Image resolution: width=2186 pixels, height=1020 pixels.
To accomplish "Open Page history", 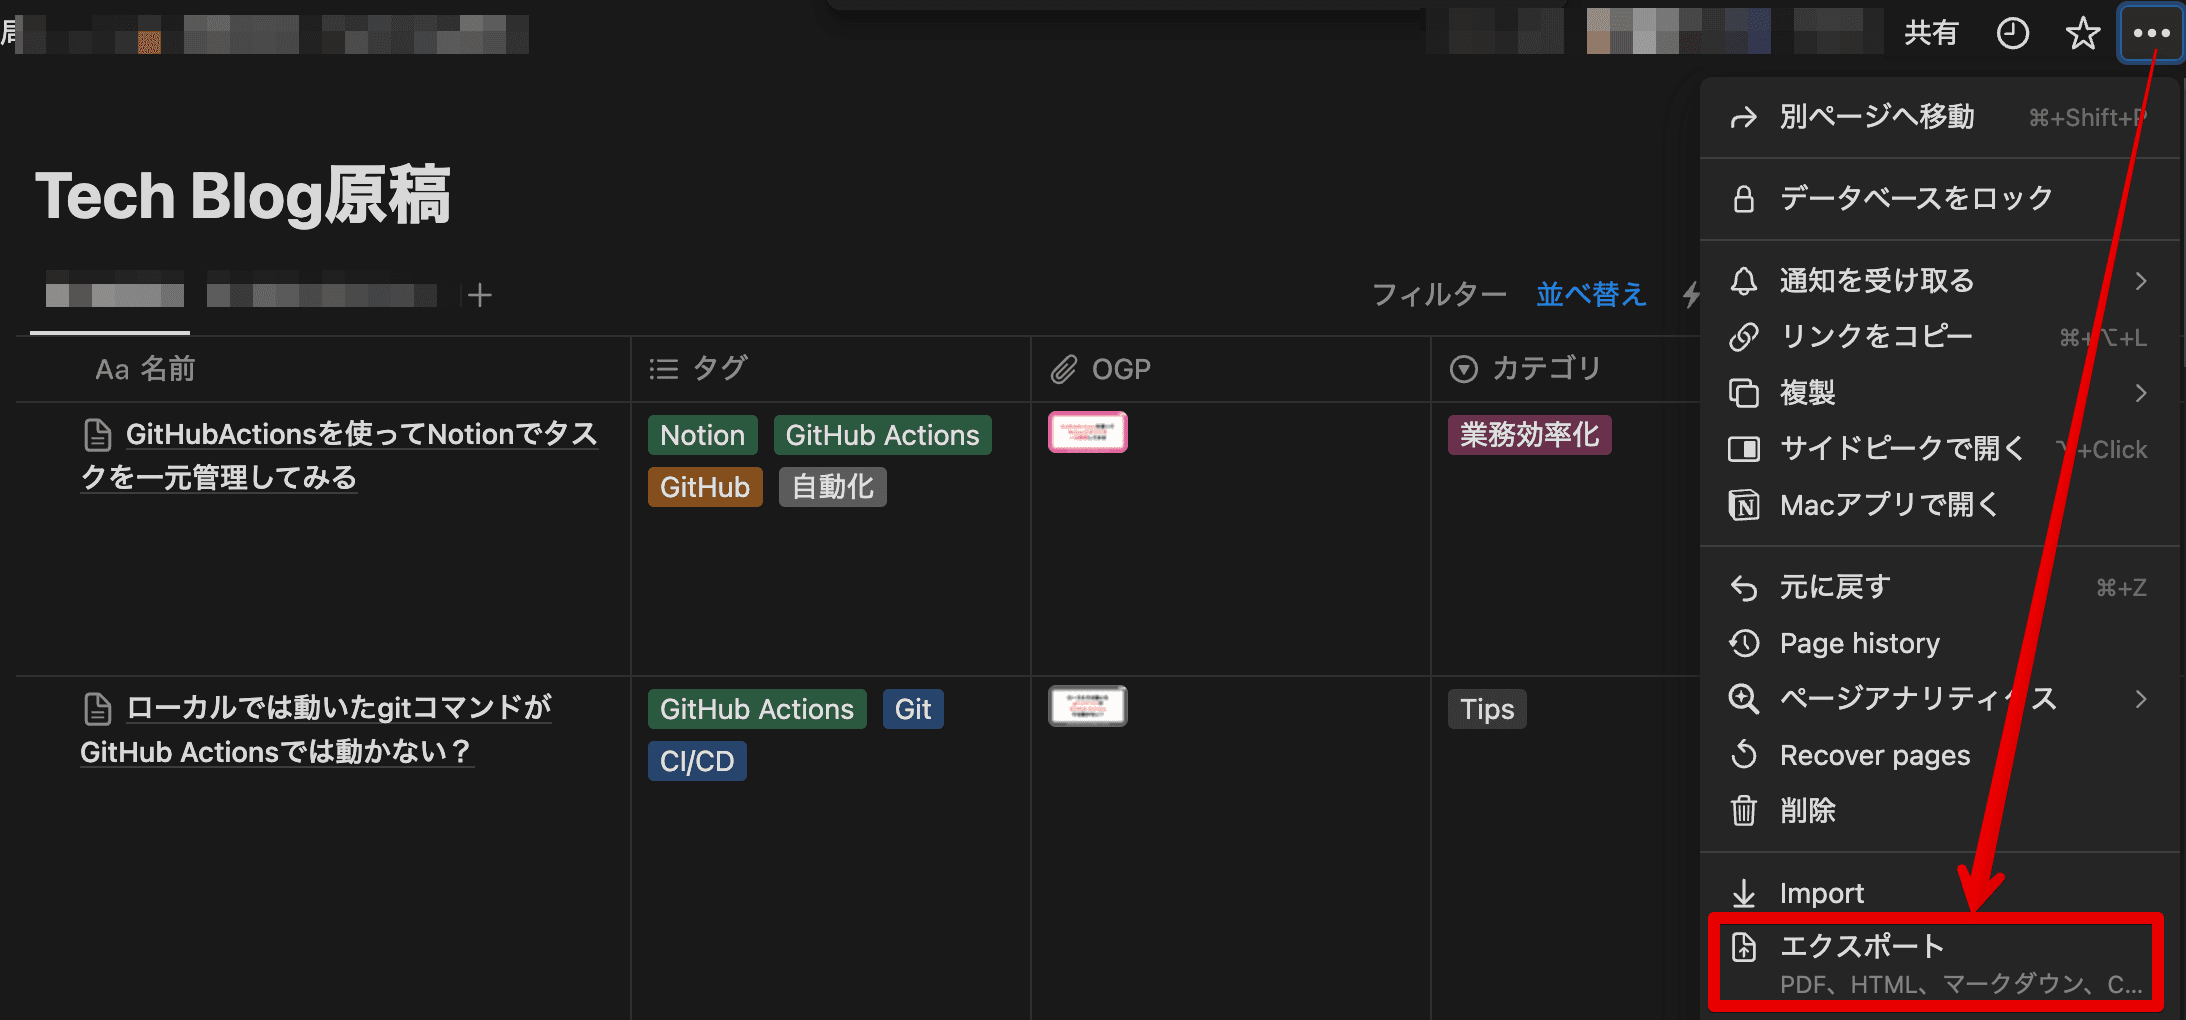I will 1938,643.
